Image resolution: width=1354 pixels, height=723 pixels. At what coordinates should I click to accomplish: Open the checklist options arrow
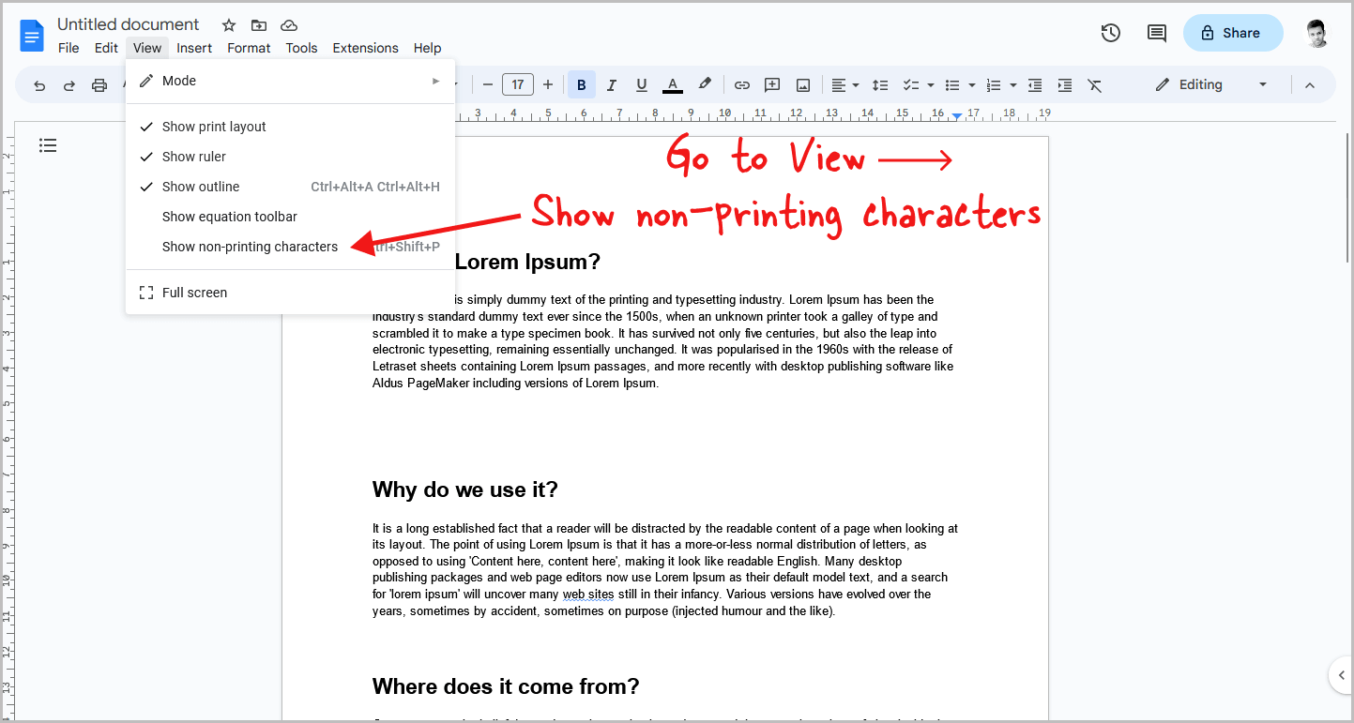(930, 85)
